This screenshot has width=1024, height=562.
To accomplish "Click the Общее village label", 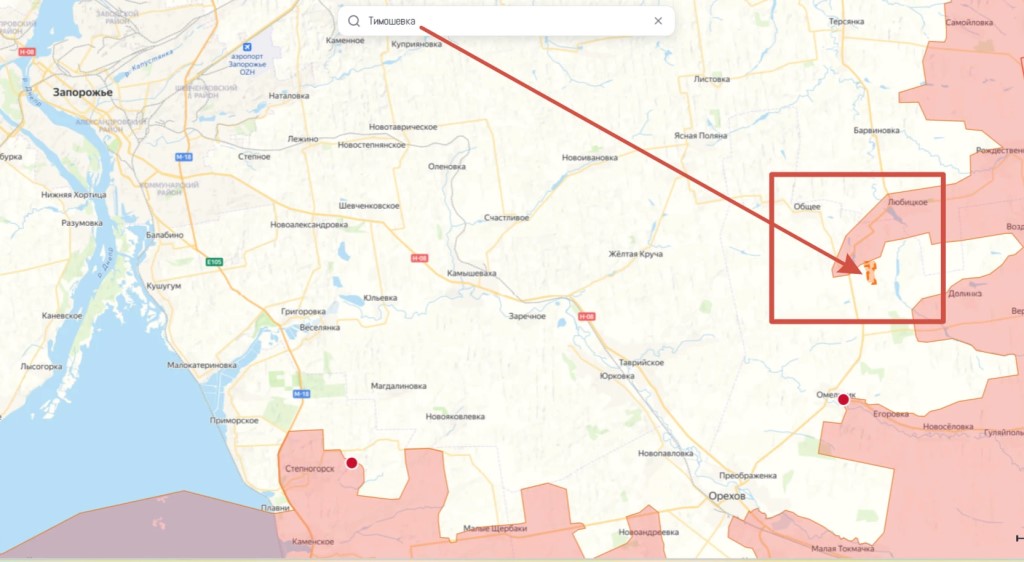I will [x=807, y=206].
